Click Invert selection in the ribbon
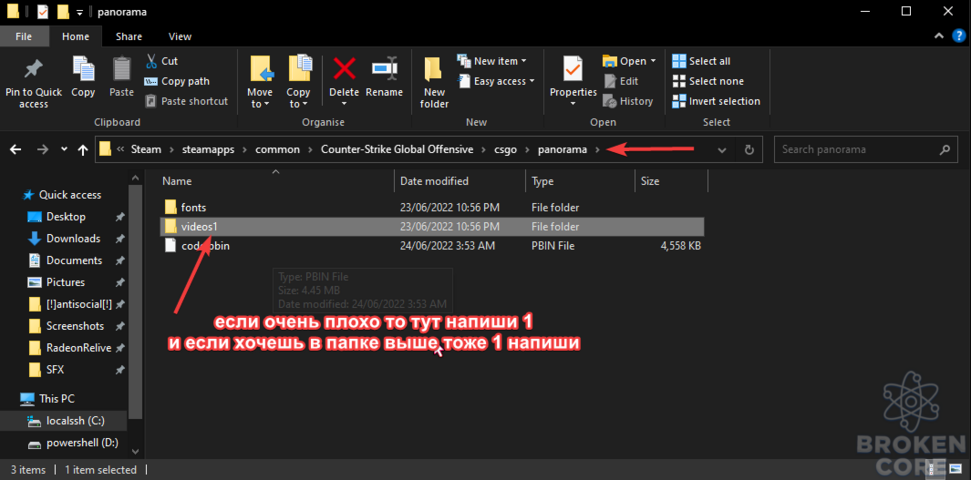971x480 pixels. point(716,101)
